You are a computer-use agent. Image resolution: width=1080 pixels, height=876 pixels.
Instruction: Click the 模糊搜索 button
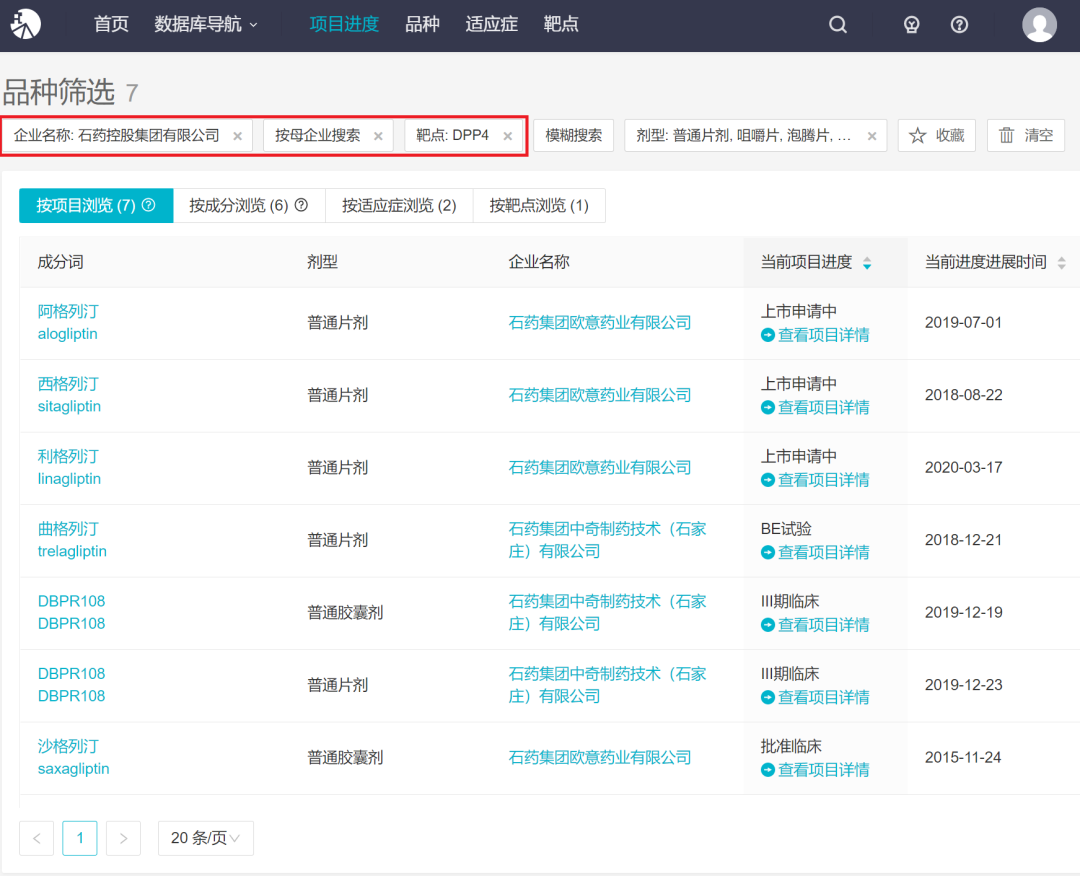[x=574, y=136]
